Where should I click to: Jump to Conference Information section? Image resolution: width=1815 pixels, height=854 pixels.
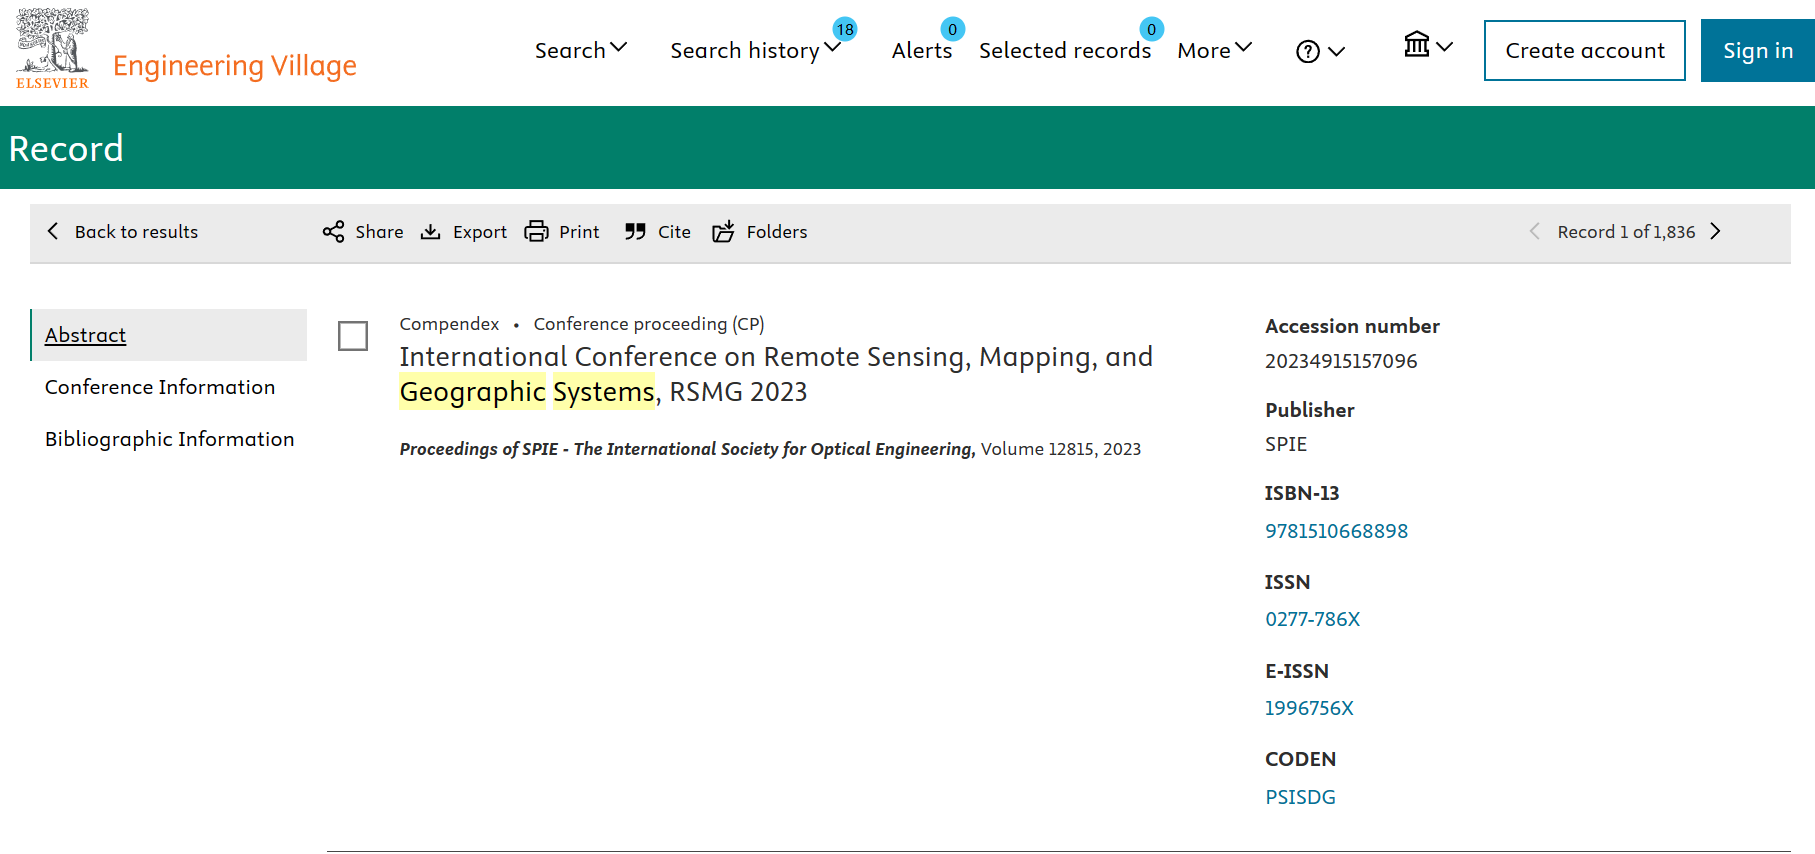click(x=160, y=387)
